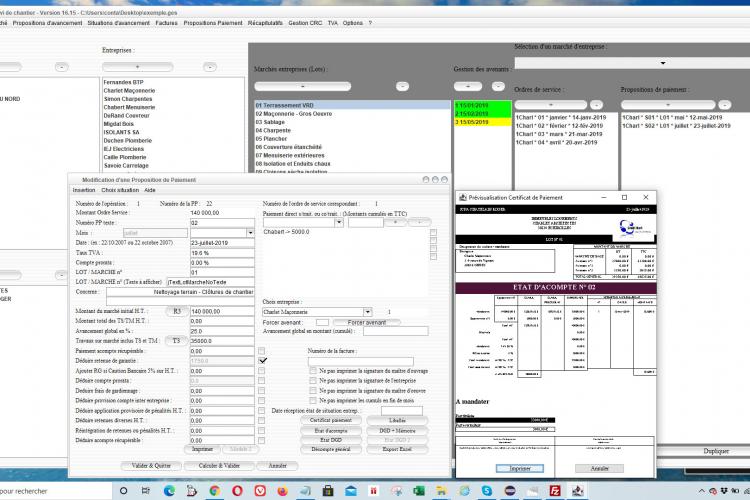Viewport: 750px width, 500px height.
Task: Show hidden system tray icons
Action: tap(702, 491)
